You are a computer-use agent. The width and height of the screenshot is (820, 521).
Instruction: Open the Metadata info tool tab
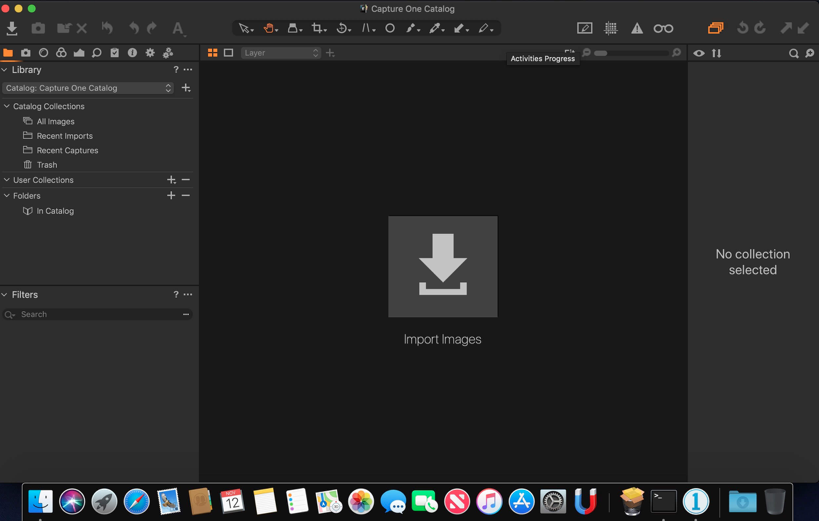[x=132, y=53]
